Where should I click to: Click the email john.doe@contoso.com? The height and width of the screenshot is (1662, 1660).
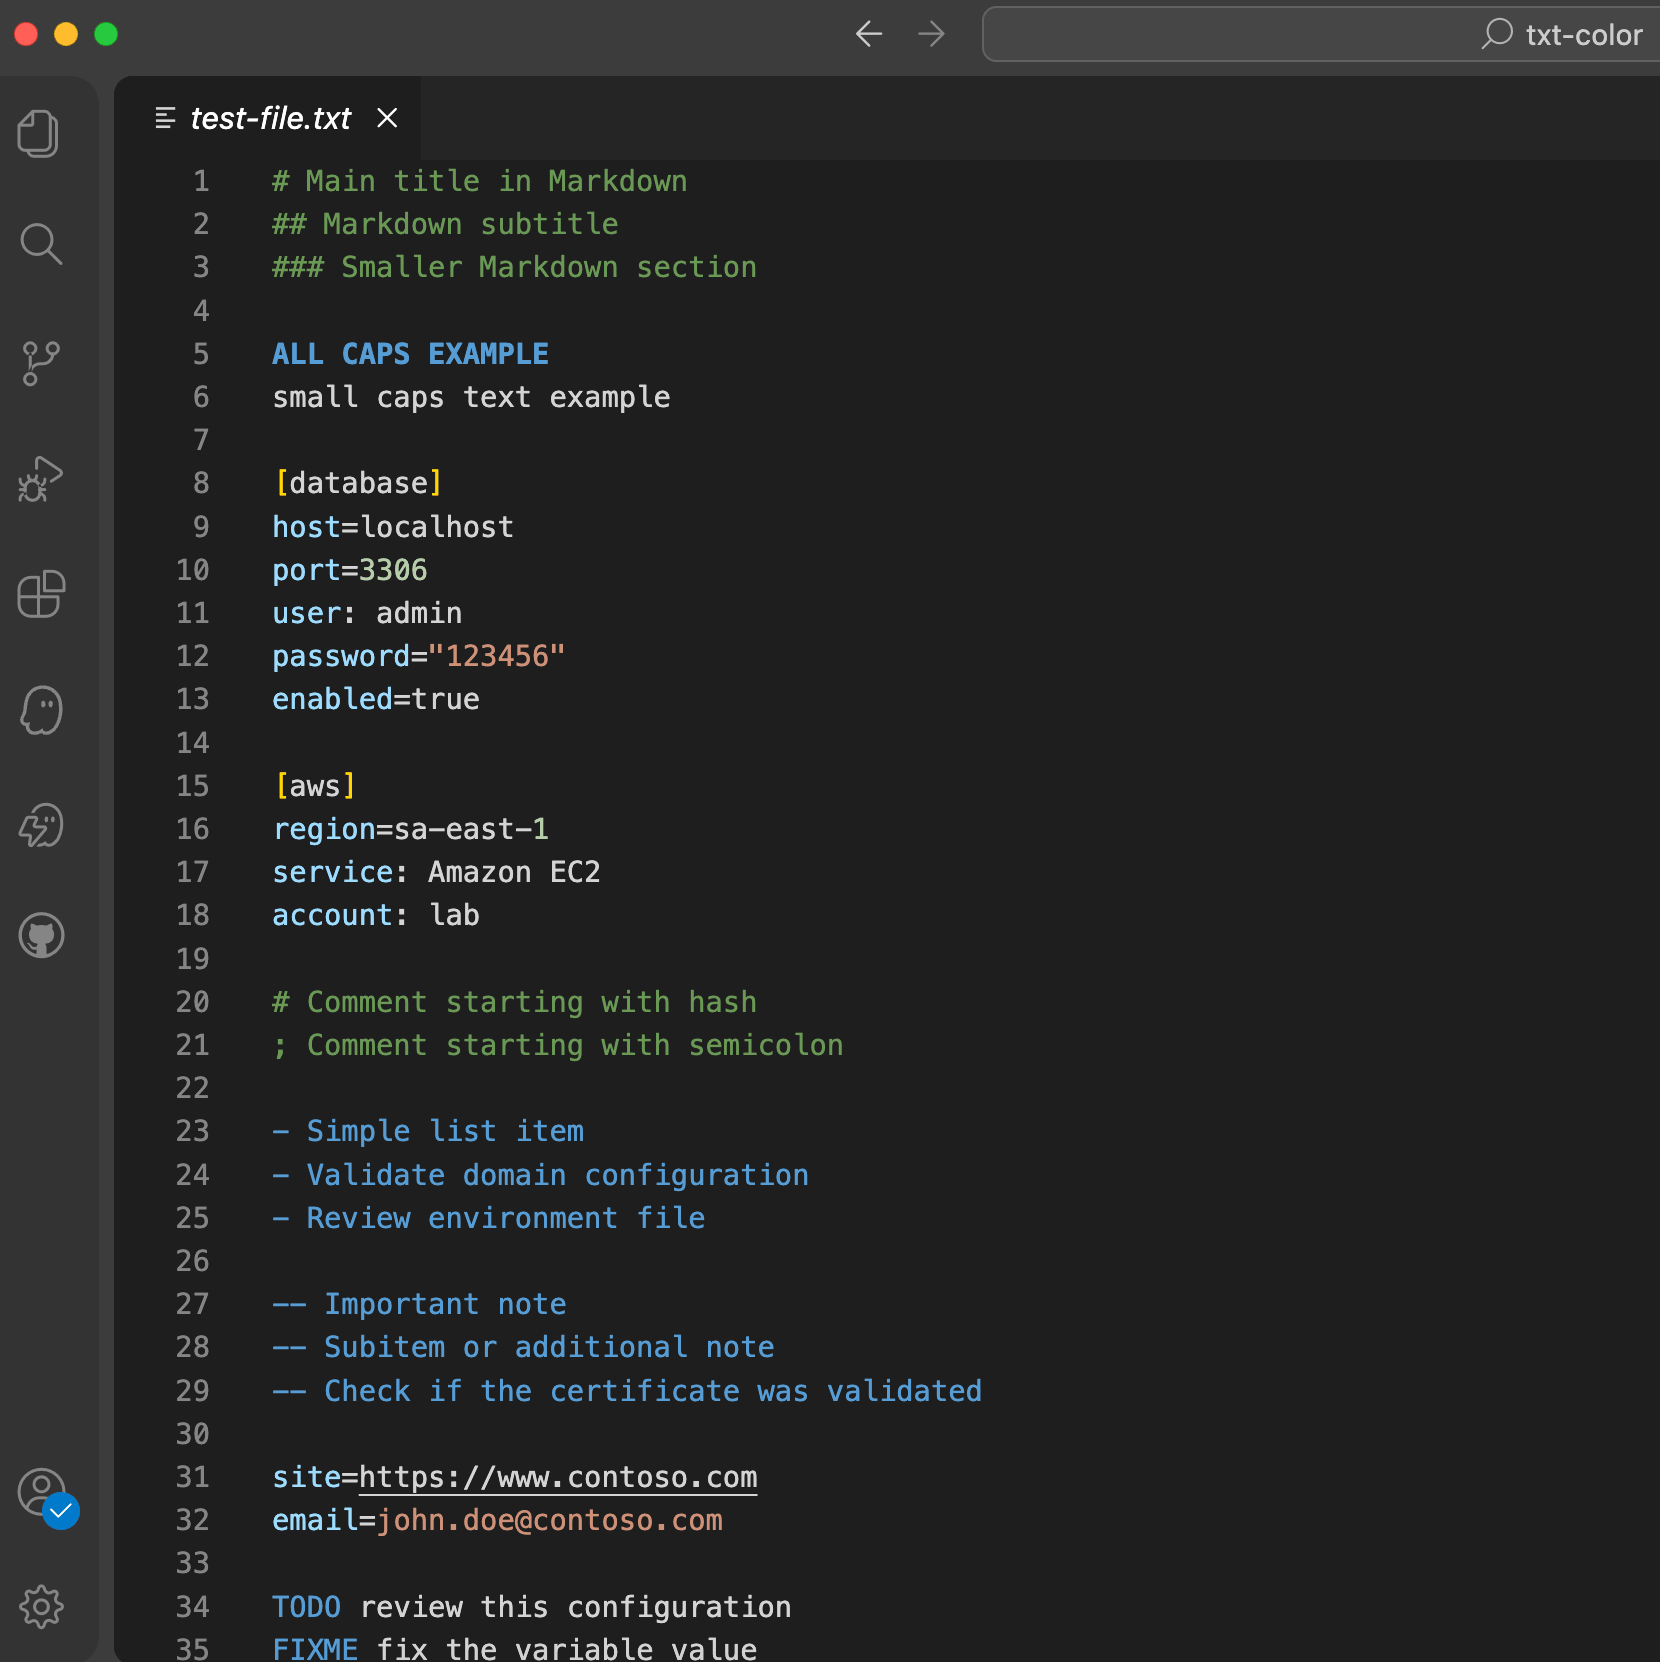tap(549, 1520)
